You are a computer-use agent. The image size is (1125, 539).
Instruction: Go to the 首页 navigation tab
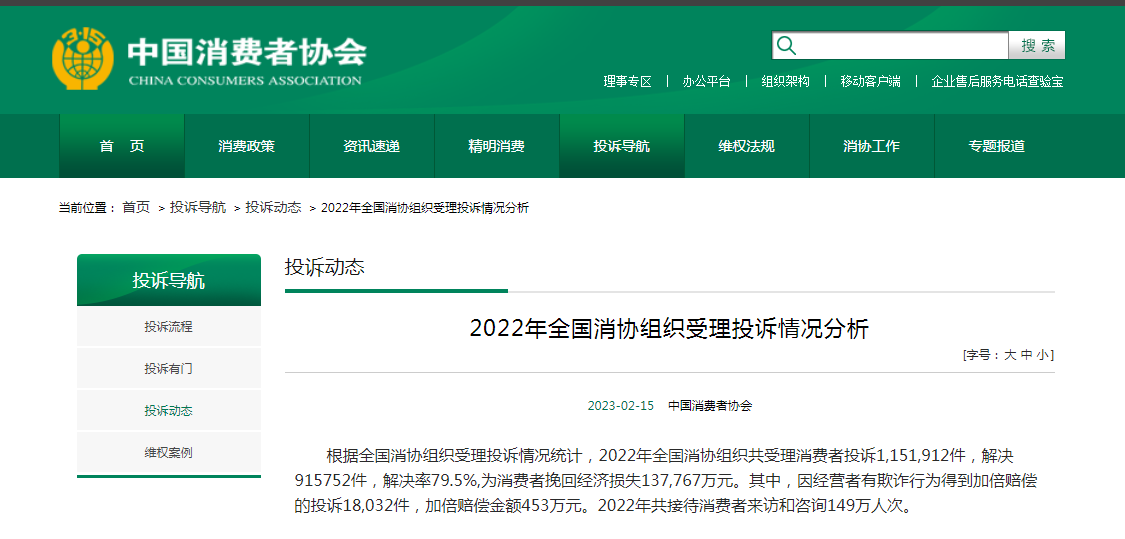pyautogui.click(x=122, y=146)
